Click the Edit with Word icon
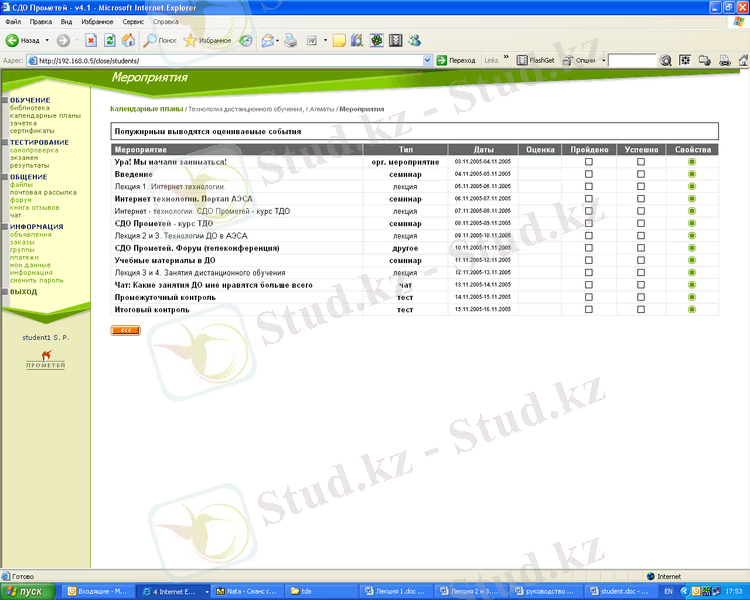Image resolution: width=750 pixels, height=600 pixels. [312, 41]
